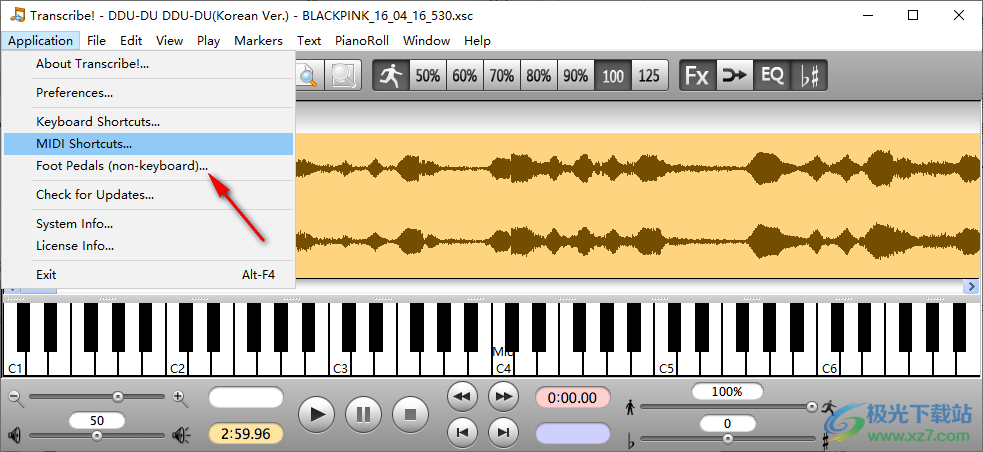Adjust the volume slider
983x452 pixels.
[x=97, y=435]
